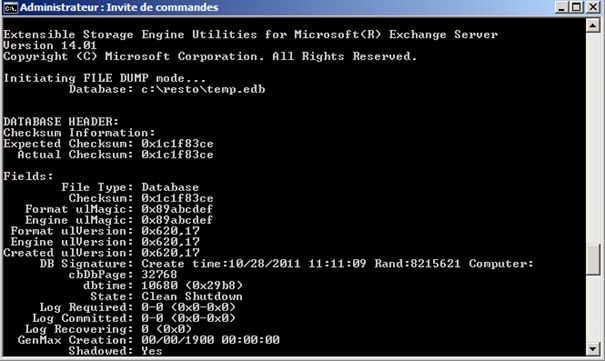Click the GenMax Creation date value
Screen dimensions: 605x361
click(210, 340)
